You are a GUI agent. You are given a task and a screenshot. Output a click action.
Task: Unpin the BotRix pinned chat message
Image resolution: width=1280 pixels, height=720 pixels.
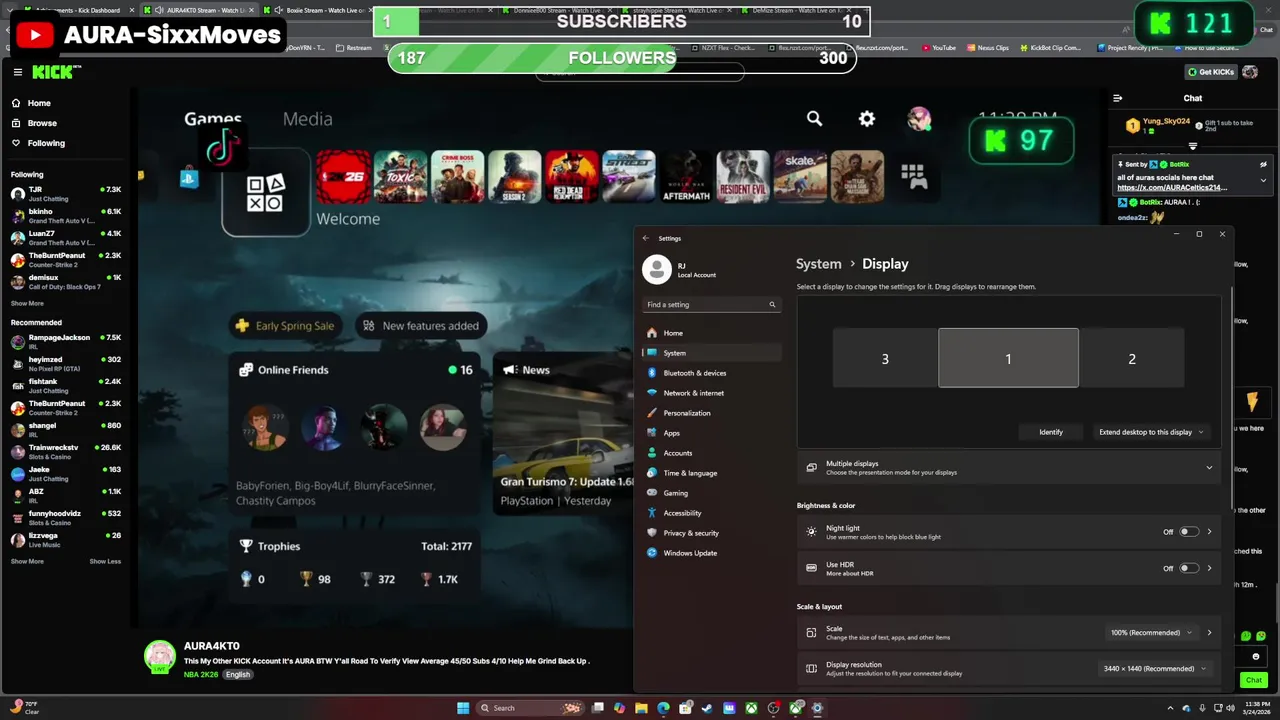pos(1263,164)
